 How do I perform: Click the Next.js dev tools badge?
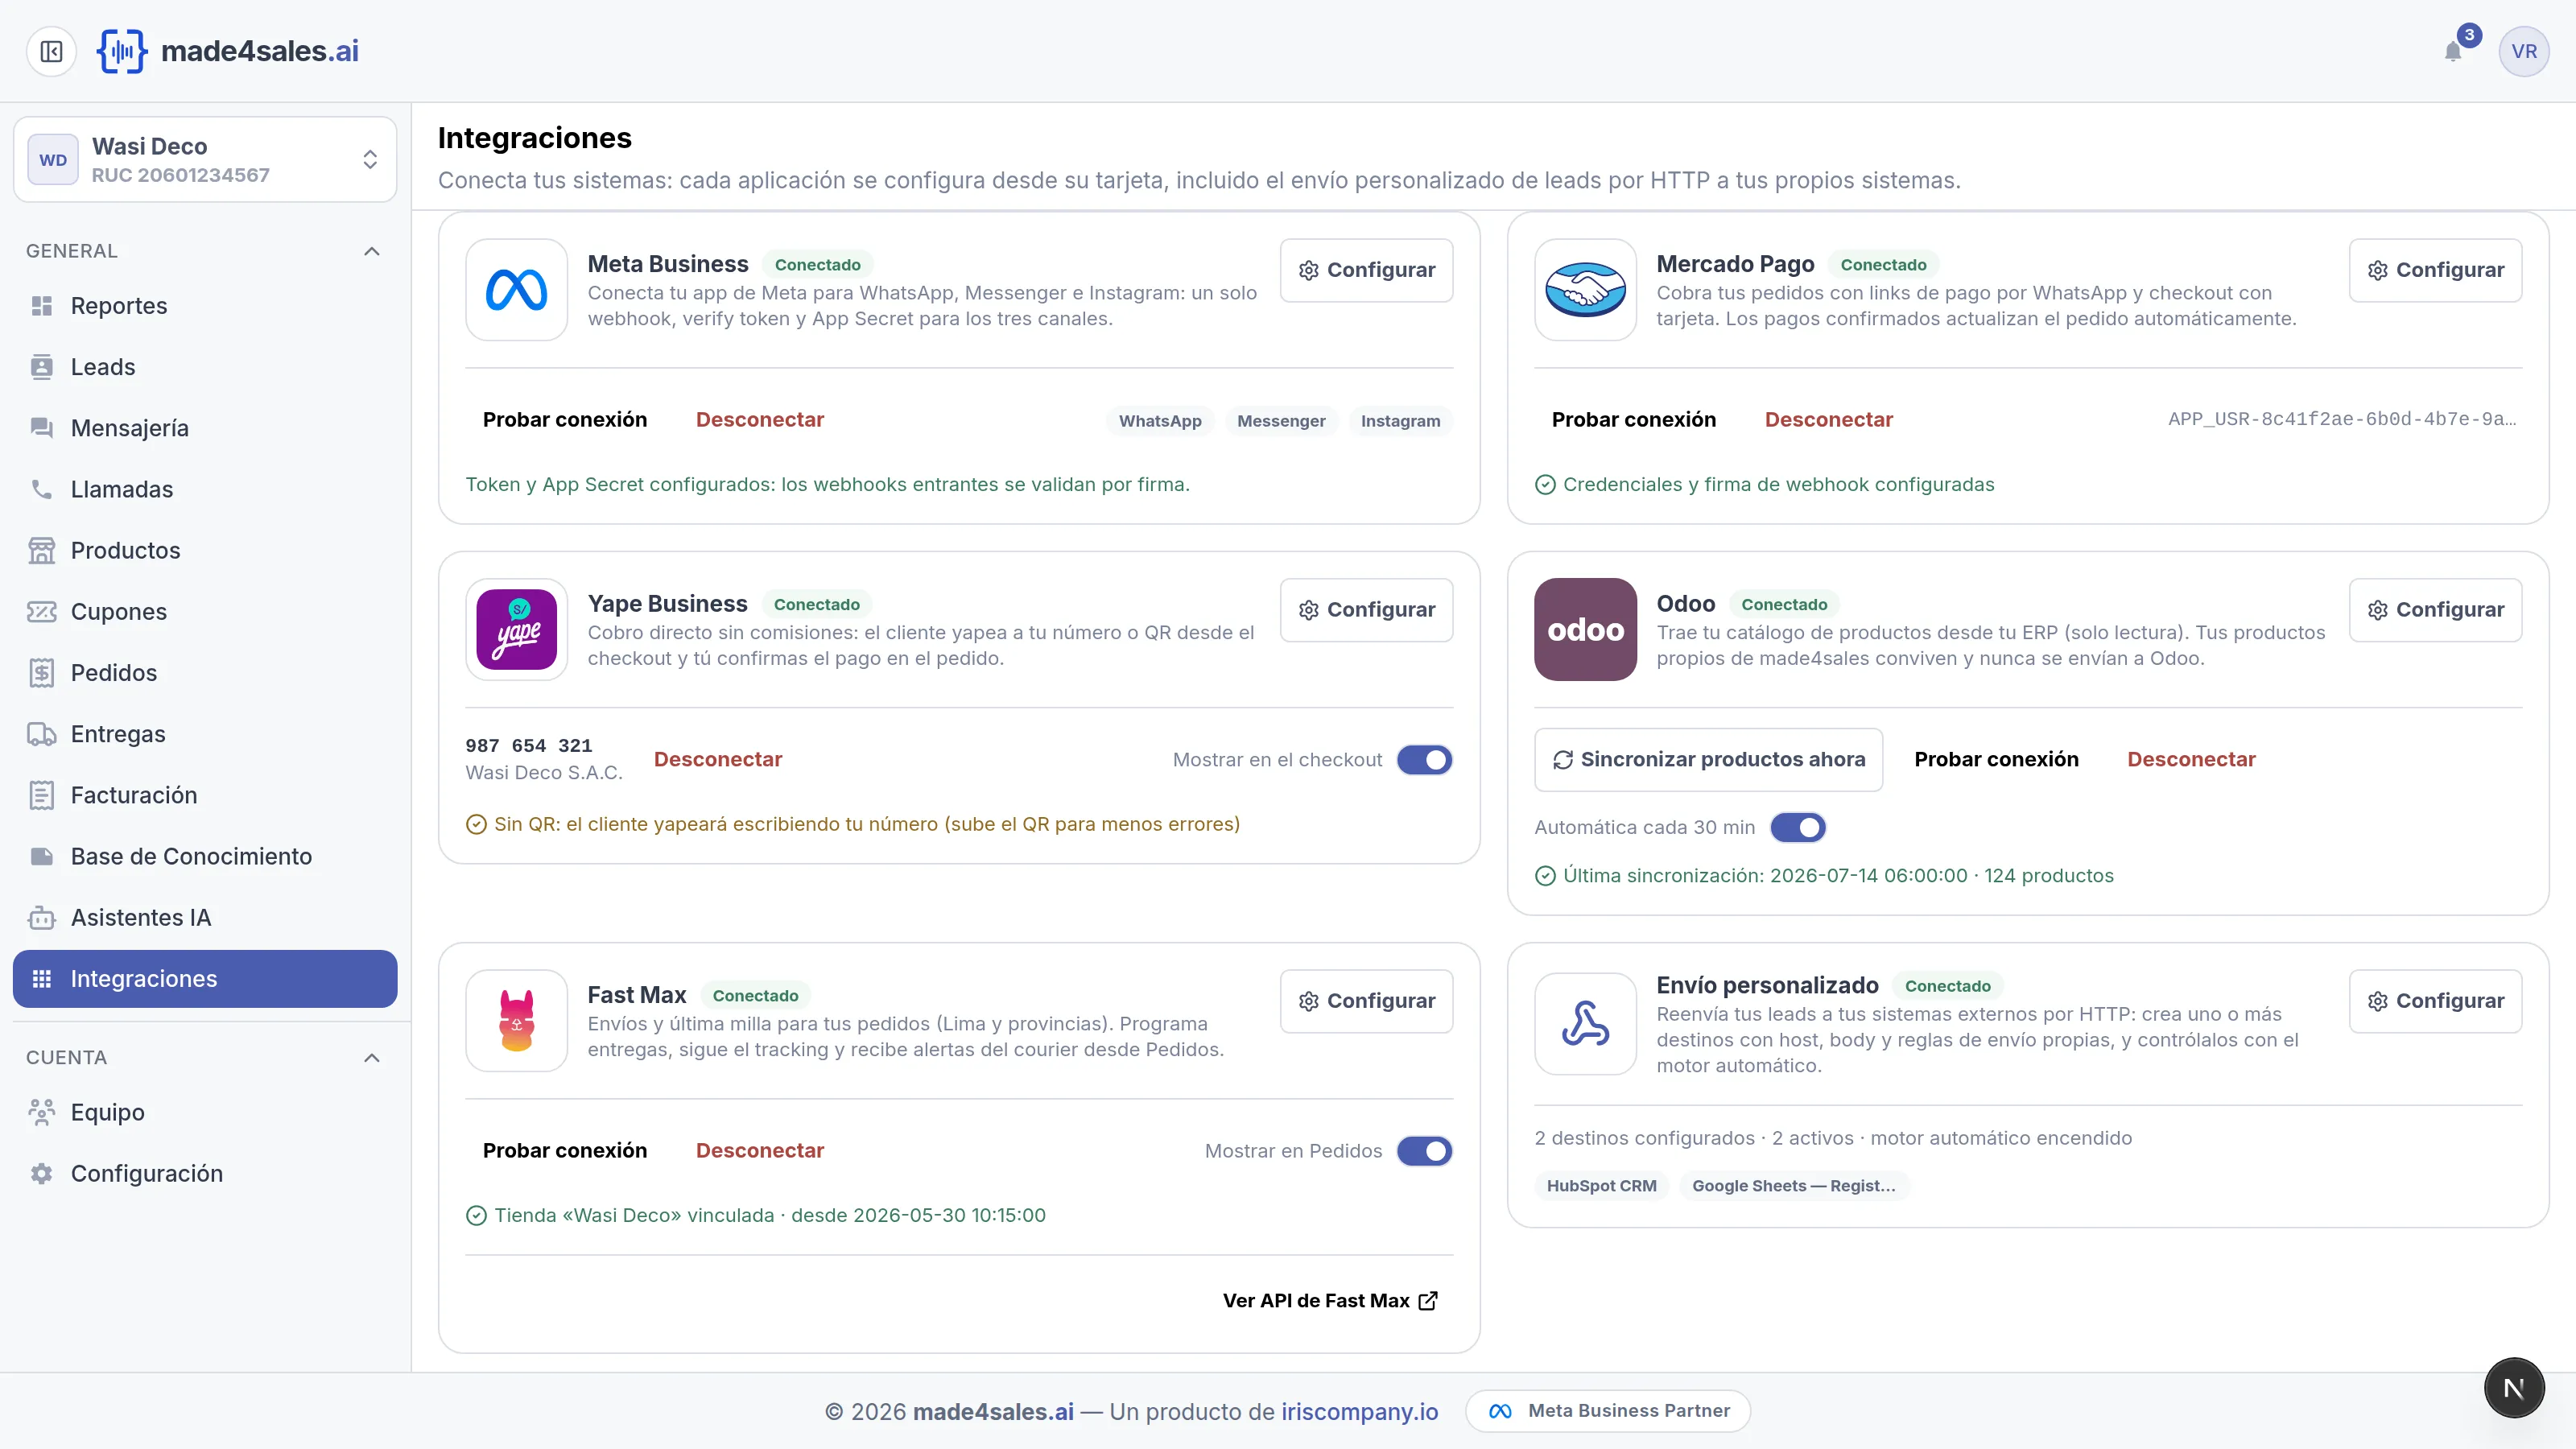pyautogui.click(x=2514, y=1388)
